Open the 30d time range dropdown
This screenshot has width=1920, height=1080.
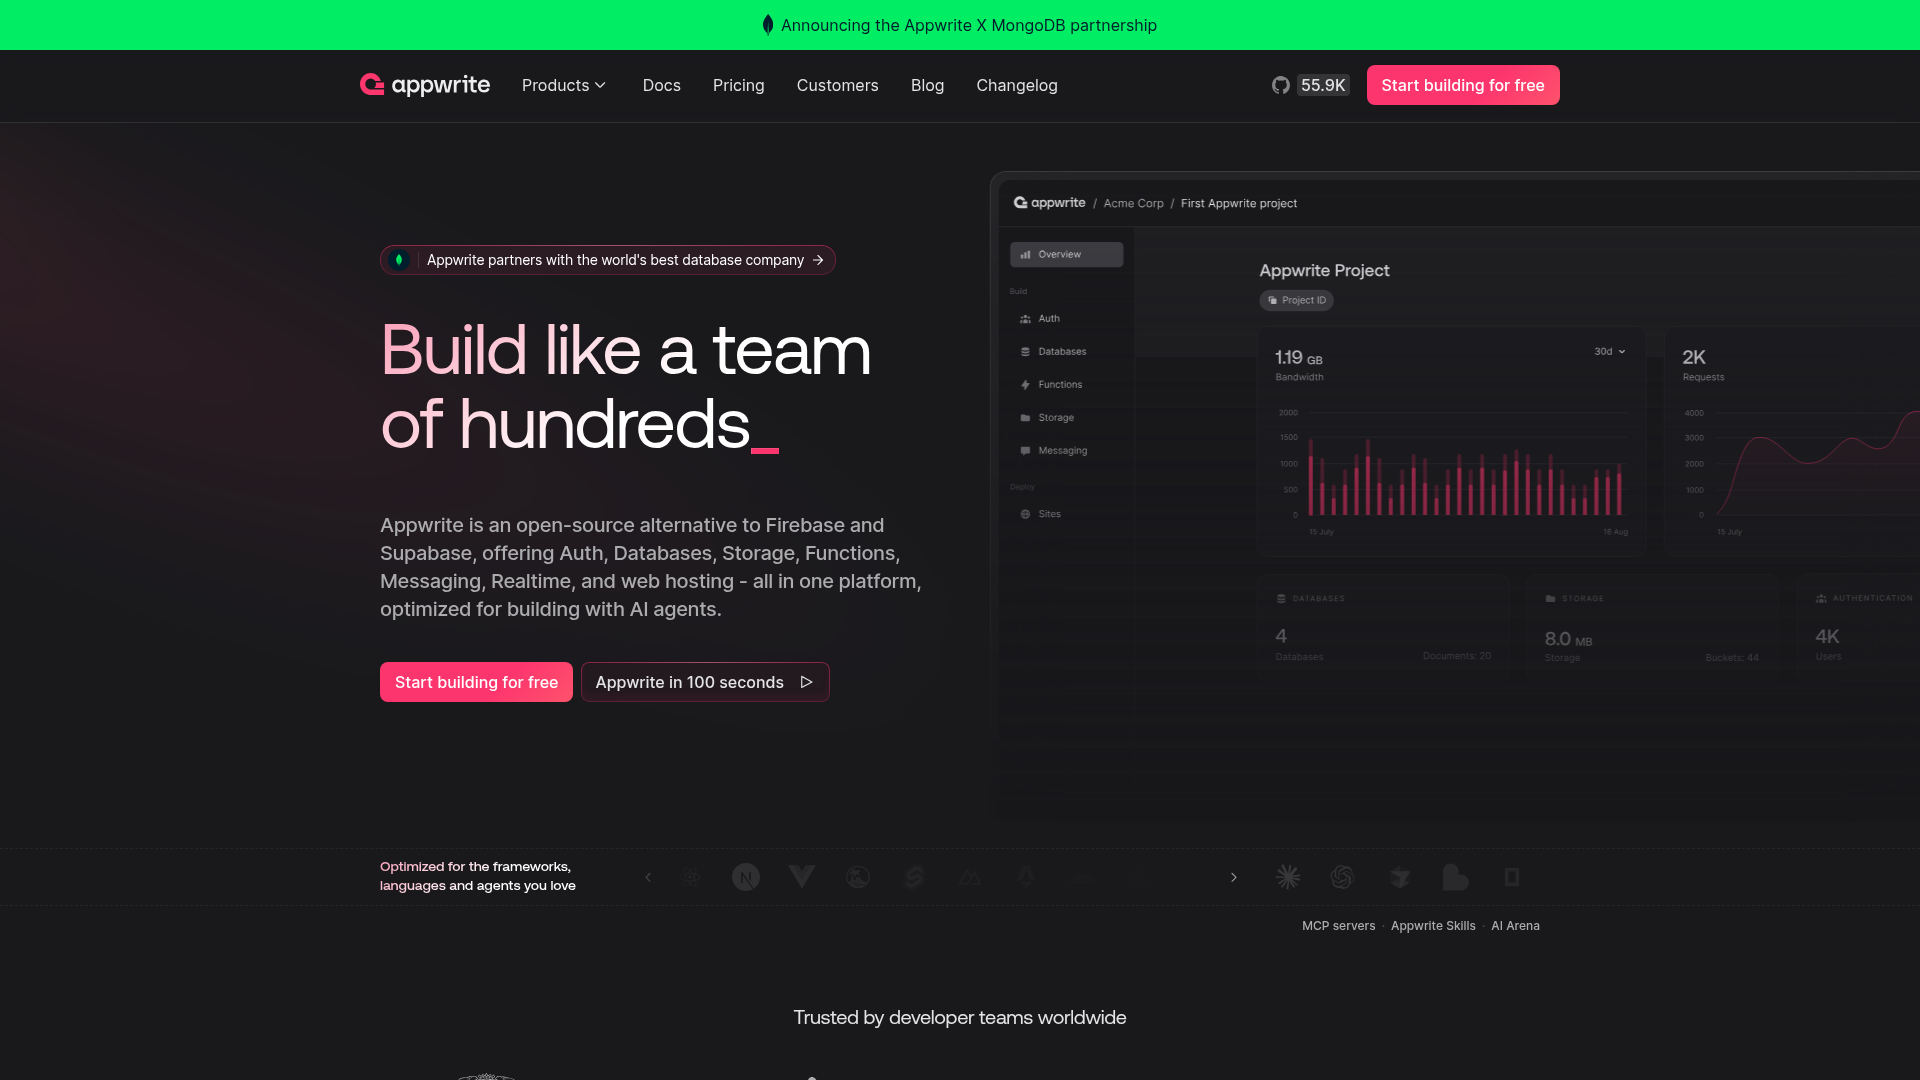pyautogui.click(x=1610, y=352)
